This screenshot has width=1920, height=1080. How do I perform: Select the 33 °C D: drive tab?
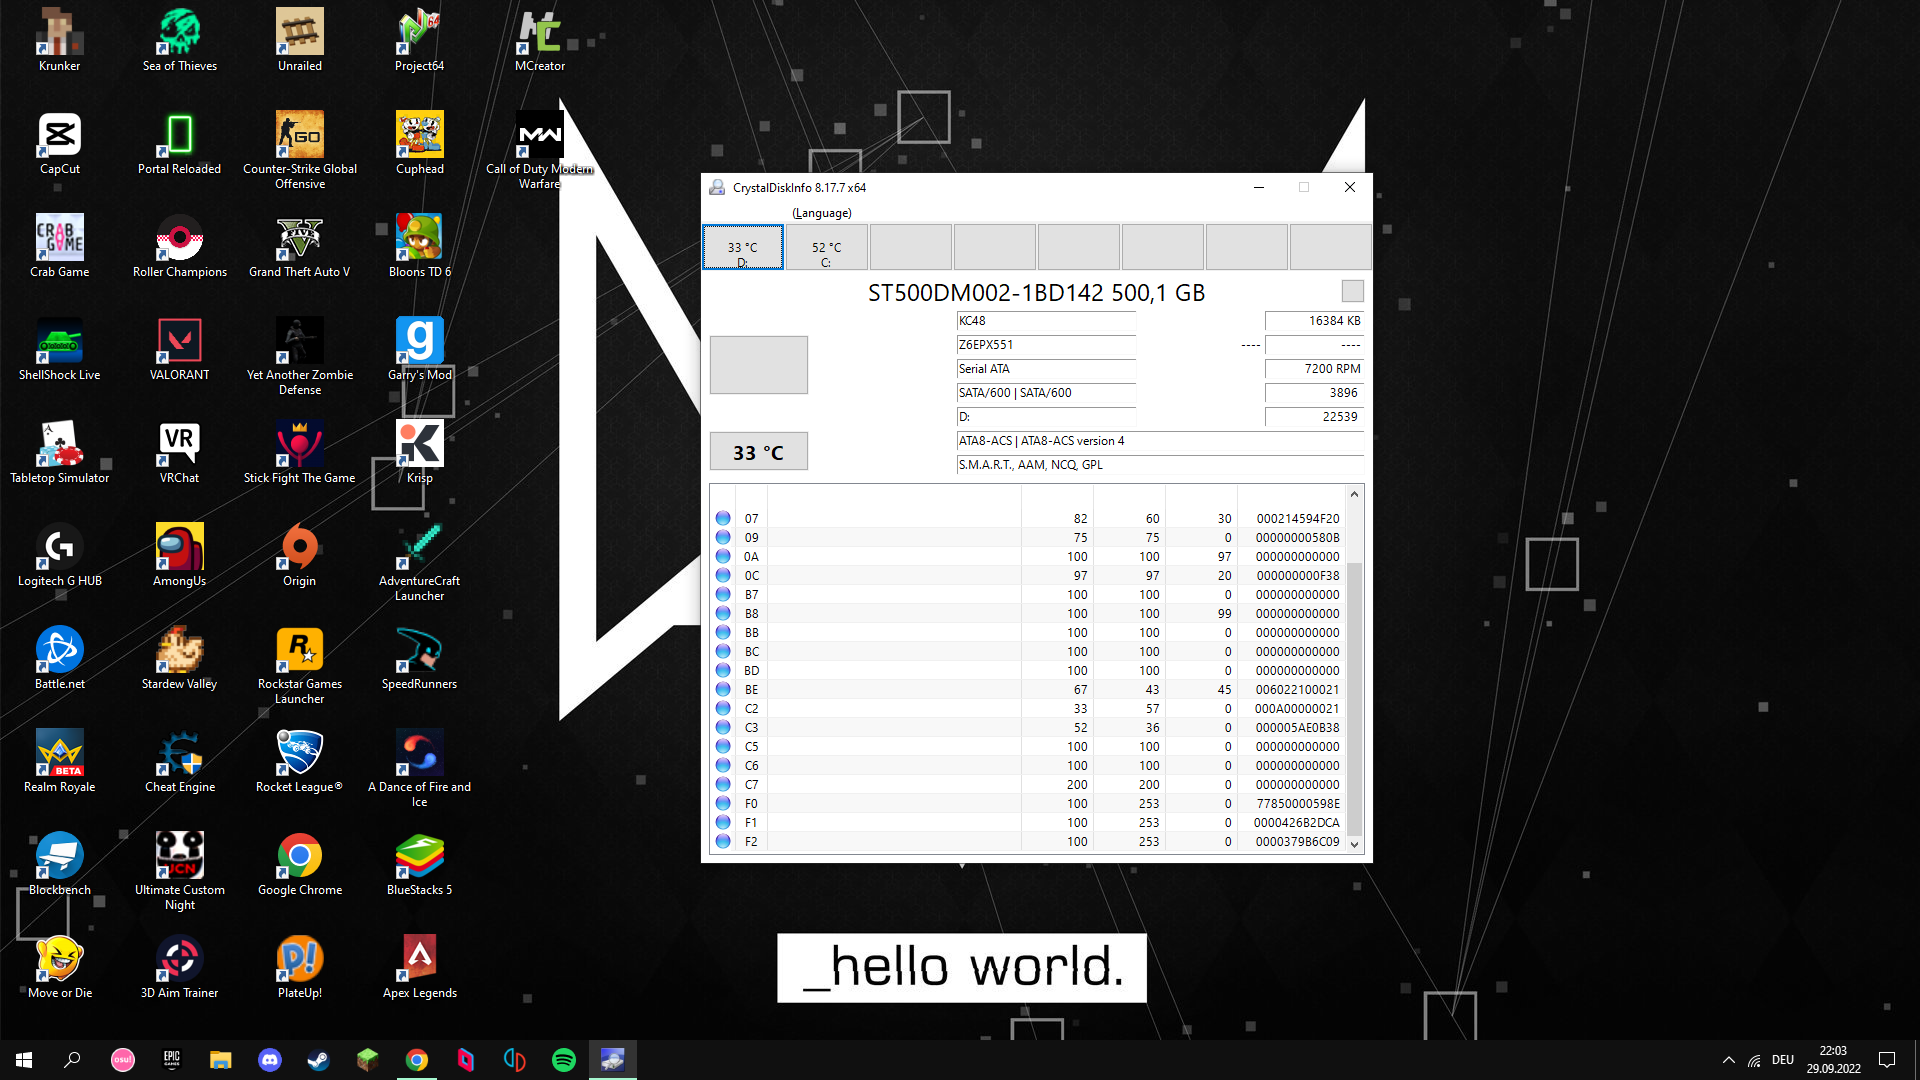click(742, 247)
